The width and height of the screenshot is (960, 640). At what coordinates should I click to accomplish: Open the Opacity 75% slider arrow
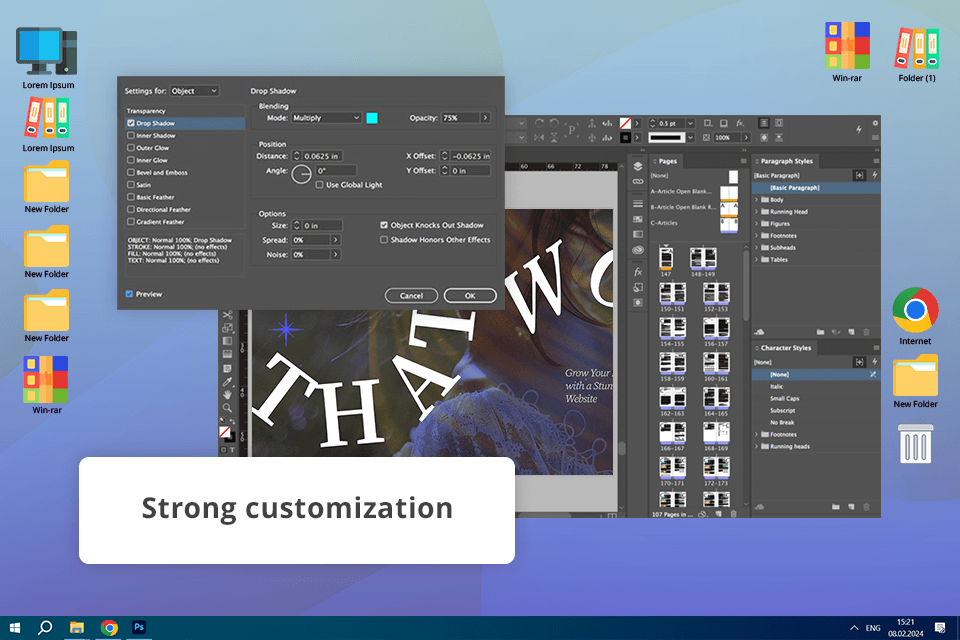485,118
